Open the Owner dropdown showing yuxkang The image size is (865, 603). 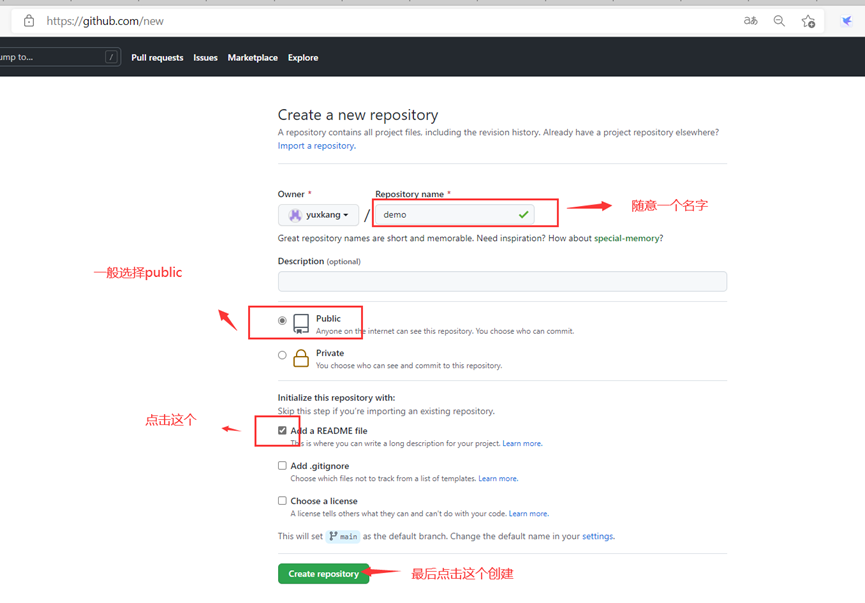(318, 215)
